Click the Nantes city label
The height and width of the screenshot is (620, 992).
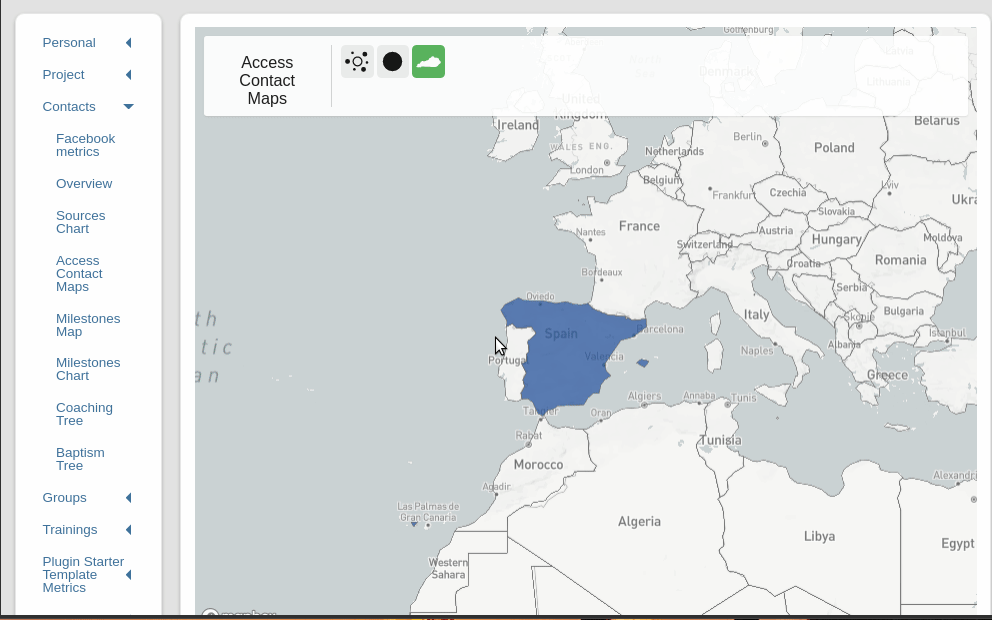[590, 232]
